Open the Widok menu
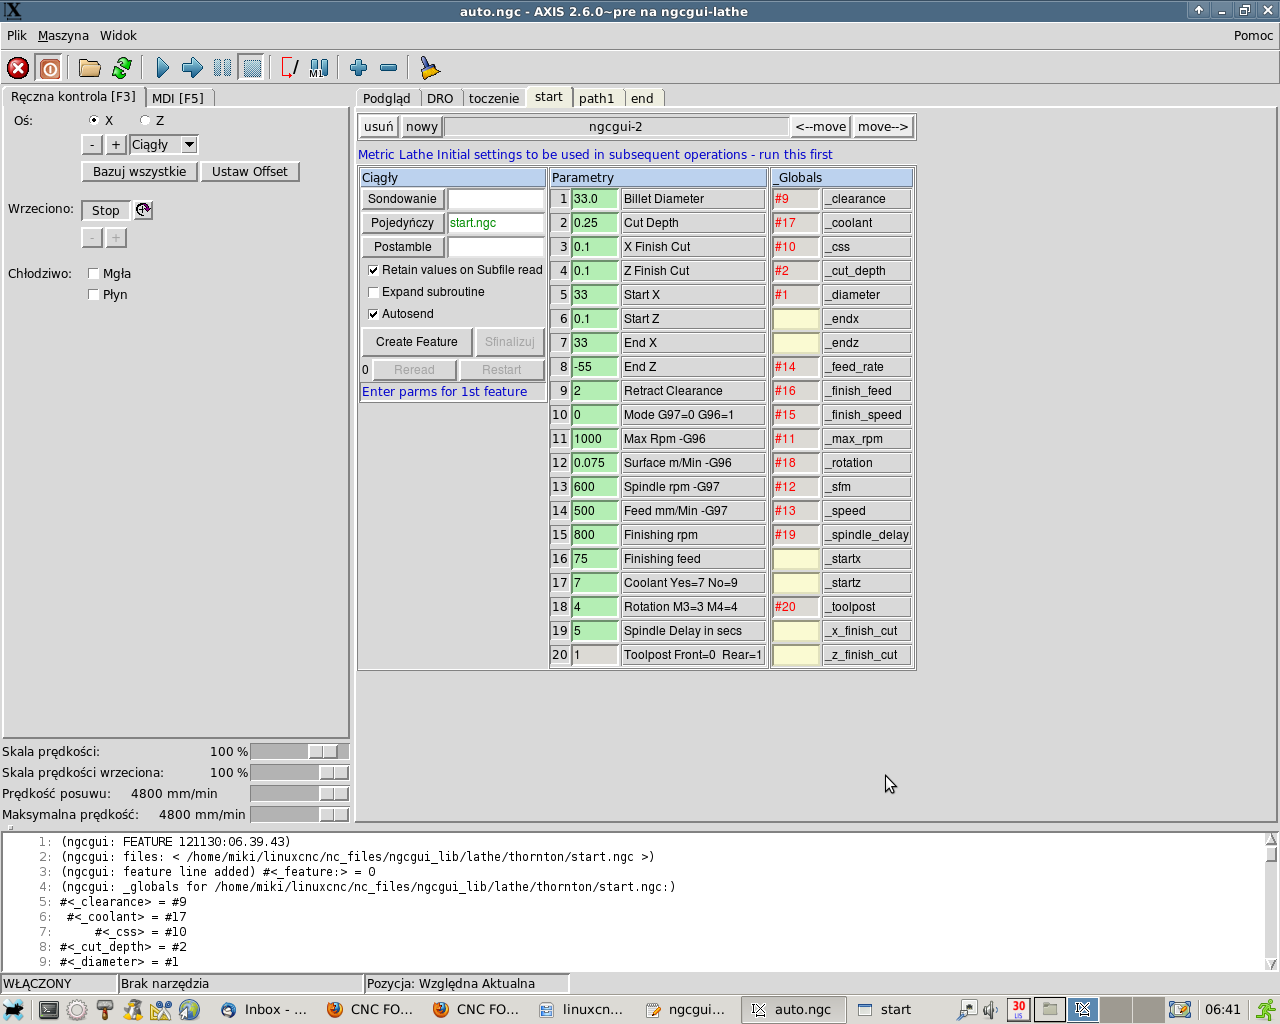This screenshot has width=1280, height=1024. tap(118, 35)
